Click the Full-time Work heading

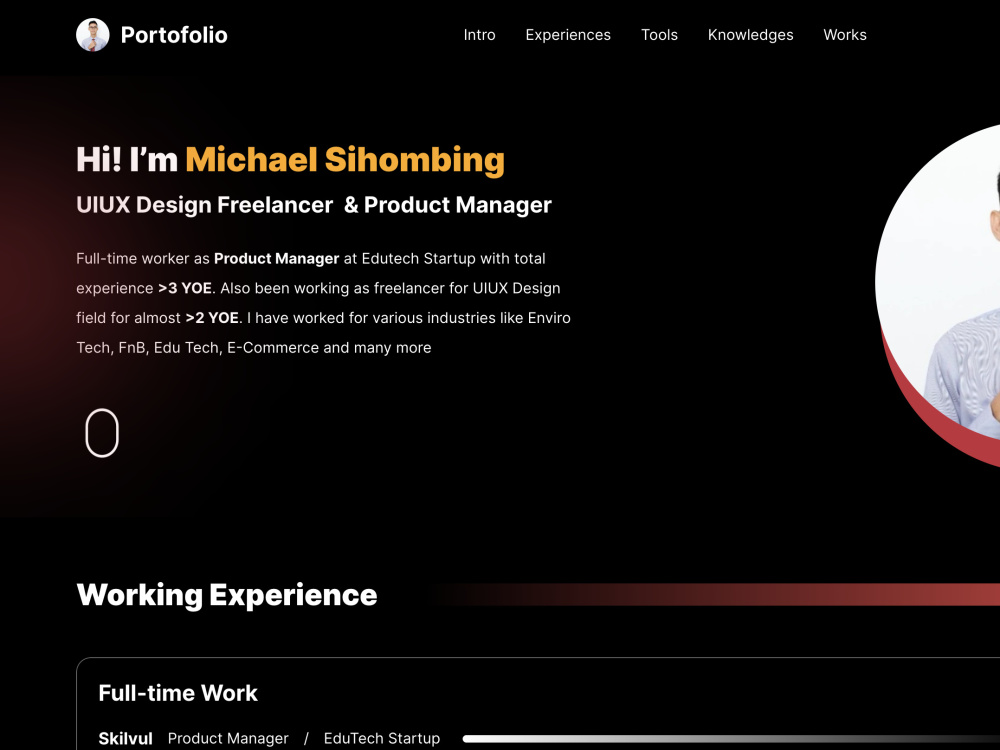(178, 693)
